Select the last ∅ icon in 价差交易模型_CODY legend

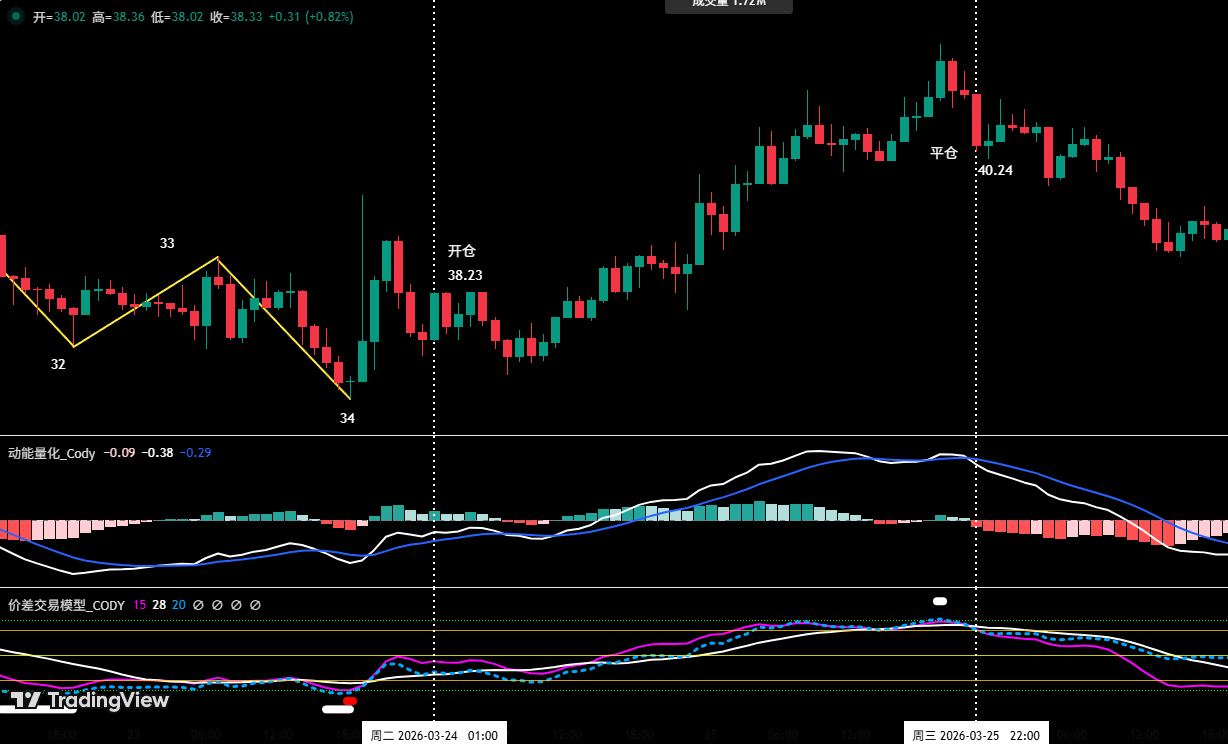[255, 605]
